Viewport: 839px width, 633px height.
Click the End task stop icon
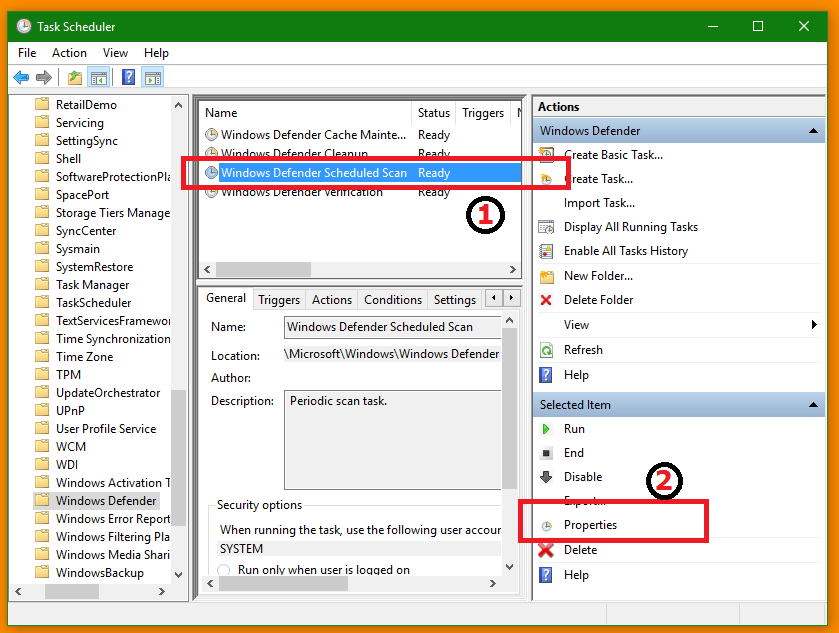tap(546, 453)
